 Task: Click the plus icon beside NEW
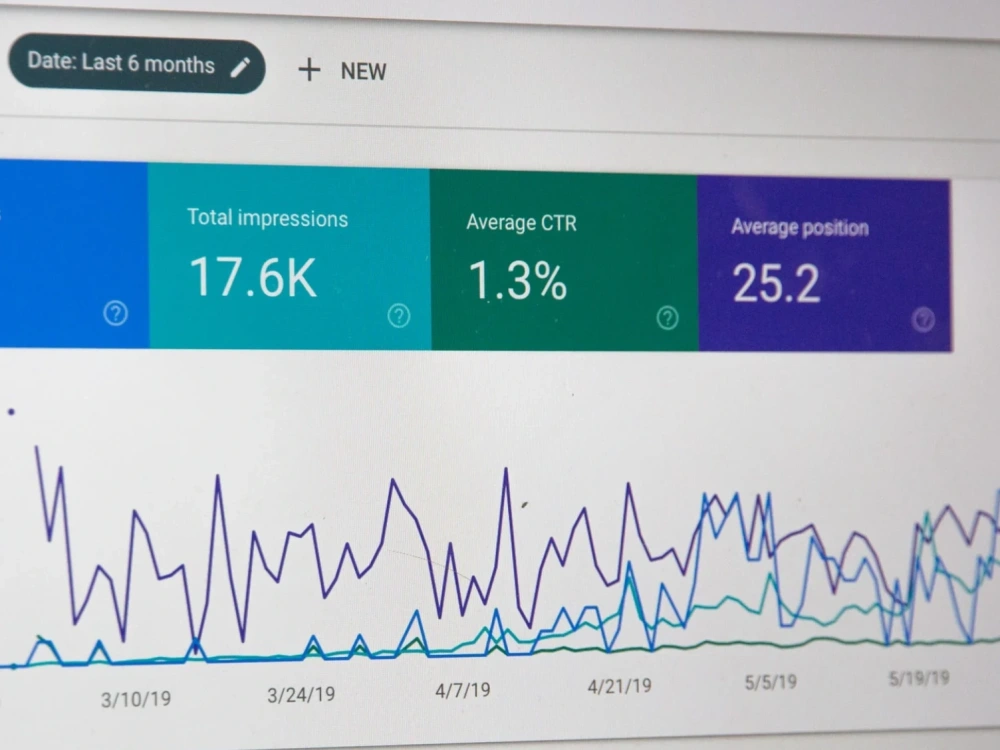click(309, 70)
